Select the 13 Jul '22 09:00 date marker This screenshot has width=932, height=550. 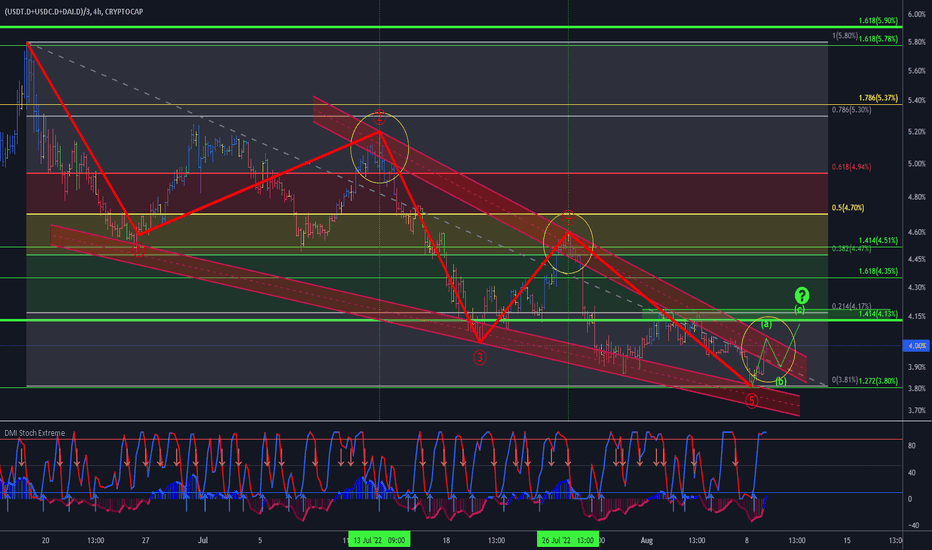(379, 540)
